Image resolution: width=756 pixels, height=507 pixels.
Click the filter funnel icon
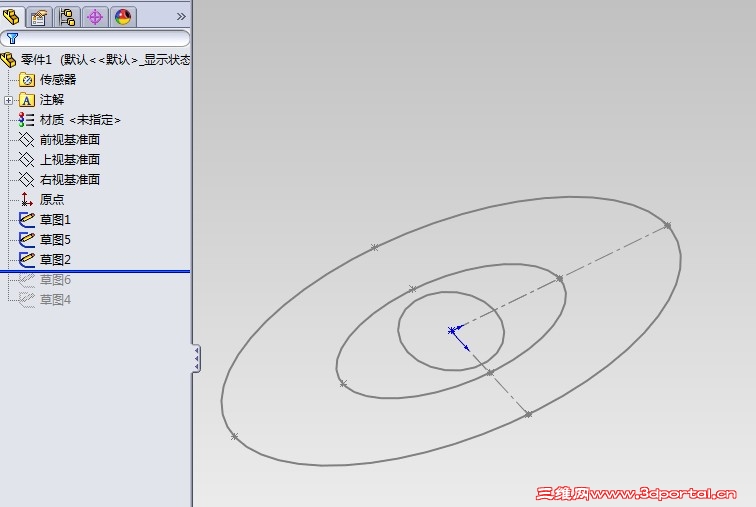[x=13, y=39]
